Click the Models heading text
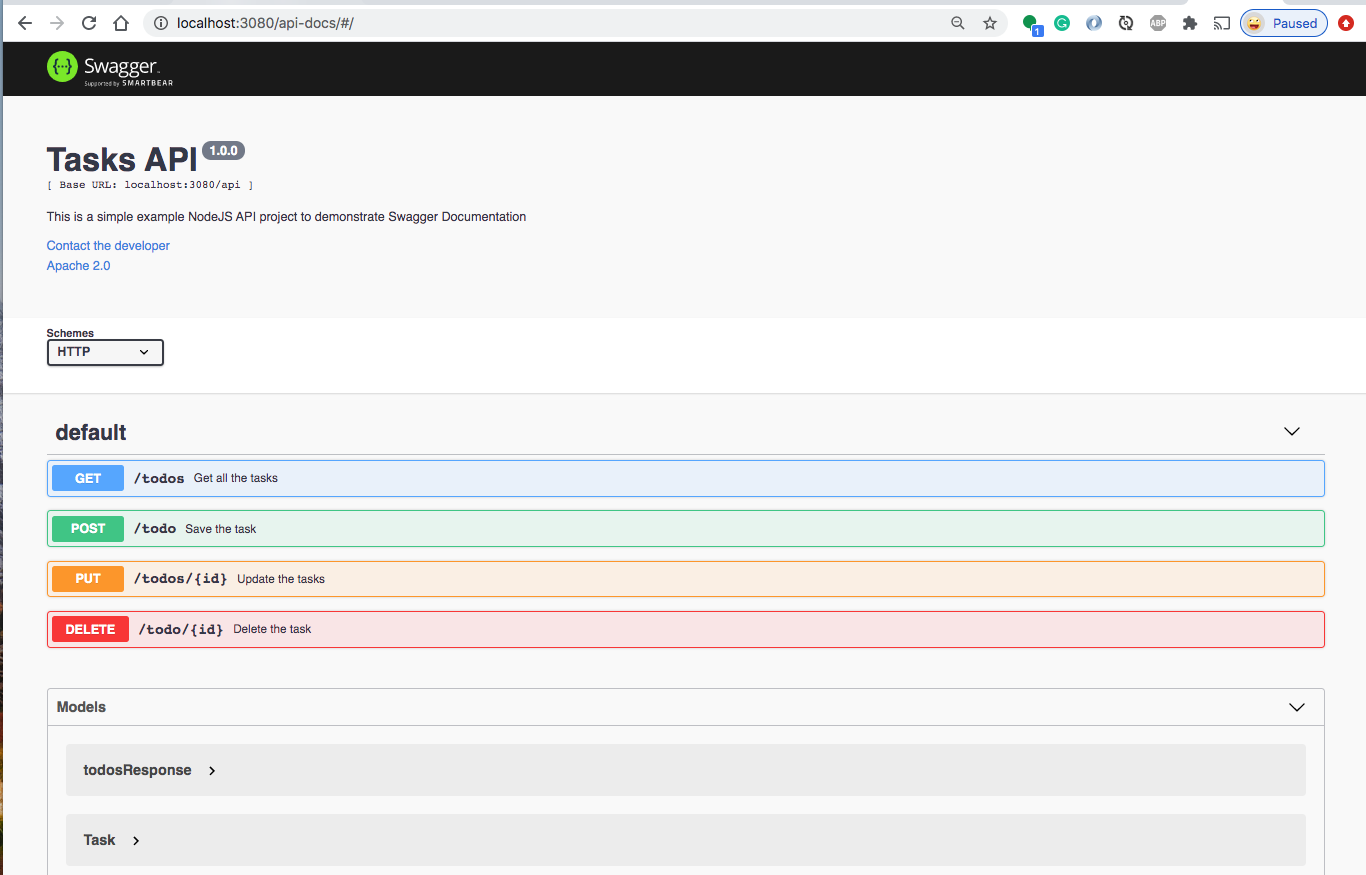1366x875 pixels. [x=81, y=707]
